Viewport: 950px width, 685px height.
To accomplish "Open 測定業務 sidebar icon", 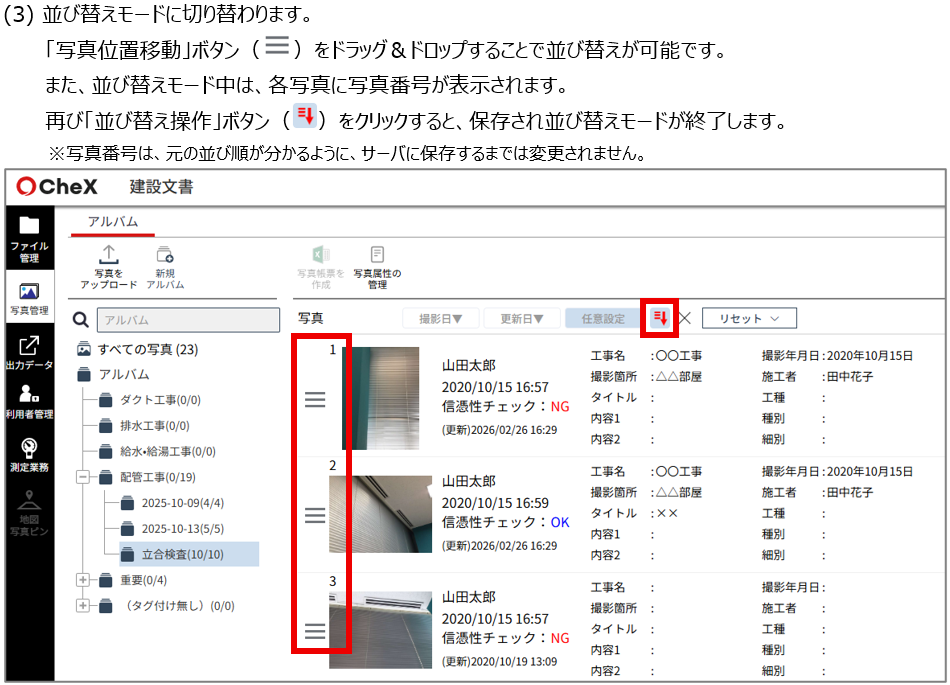I will coord(29,454).
